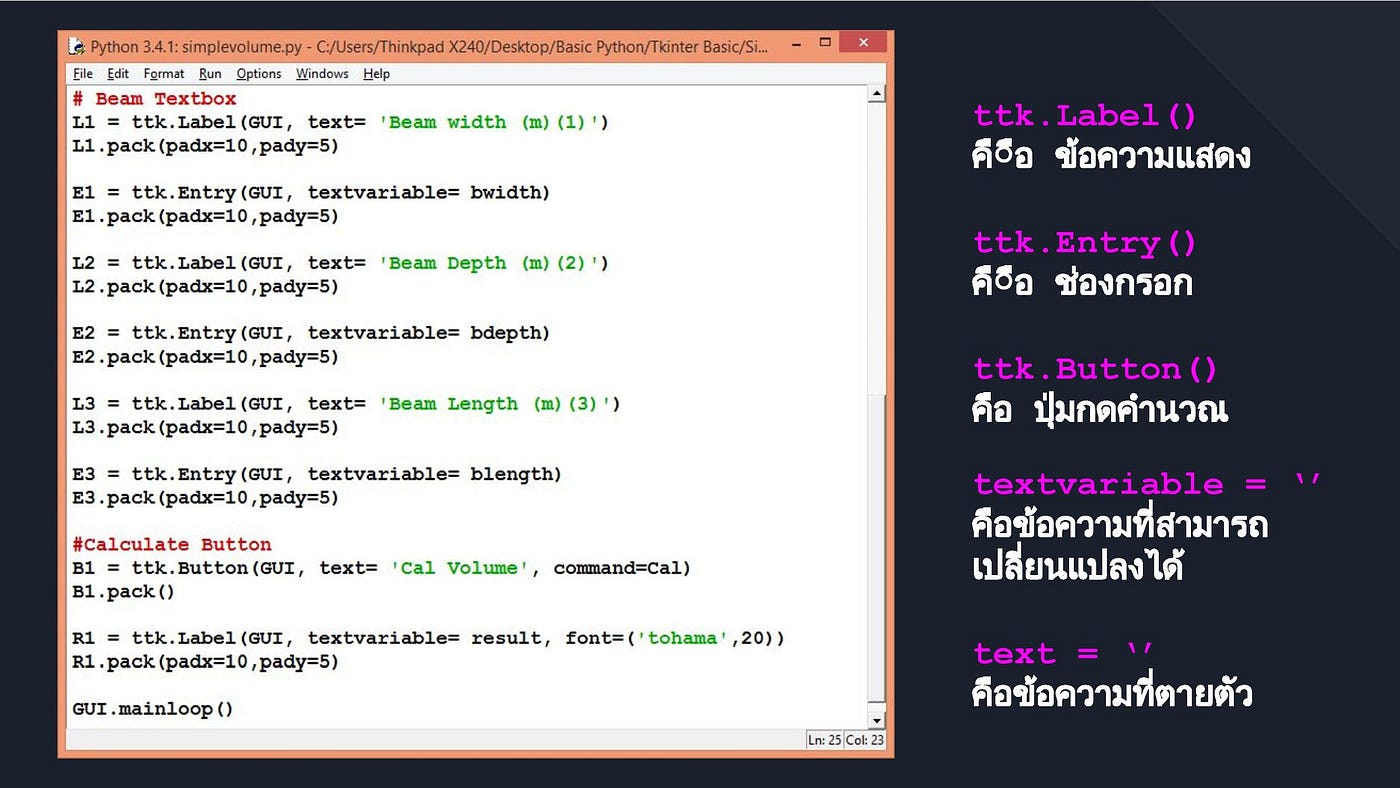The width and height of the screenshot is (1400, 788).
Task: Open the File menu
Action: pyautogui.click(x=82, y=73)
